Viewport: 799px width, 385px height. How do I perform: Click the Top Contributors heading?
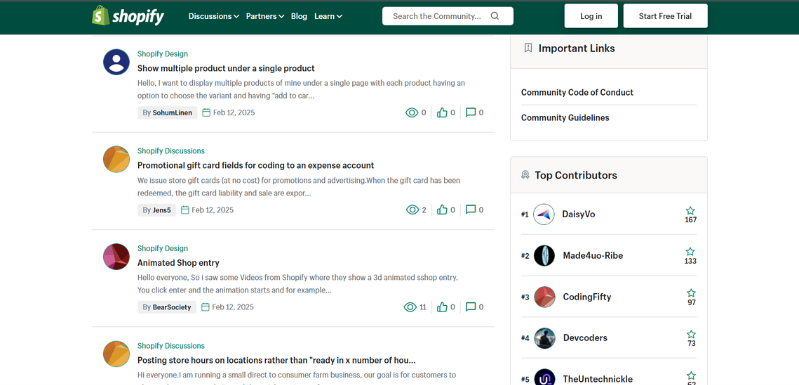tap(576, 175)
